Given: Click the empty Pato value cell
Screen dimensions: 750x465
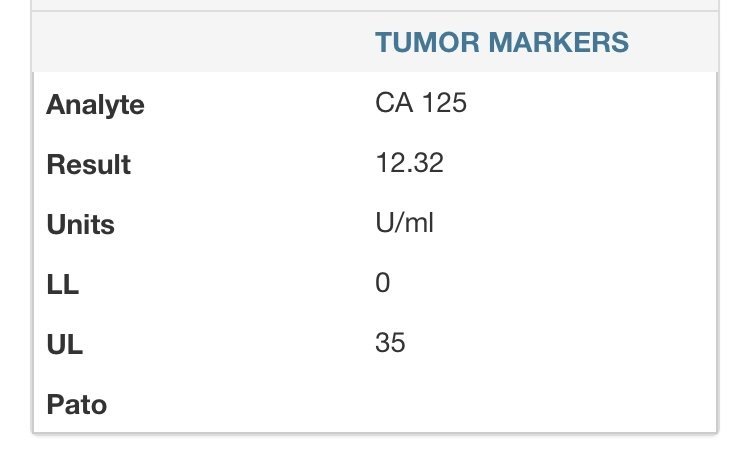Looking at the screenshot, I should 540,404.
